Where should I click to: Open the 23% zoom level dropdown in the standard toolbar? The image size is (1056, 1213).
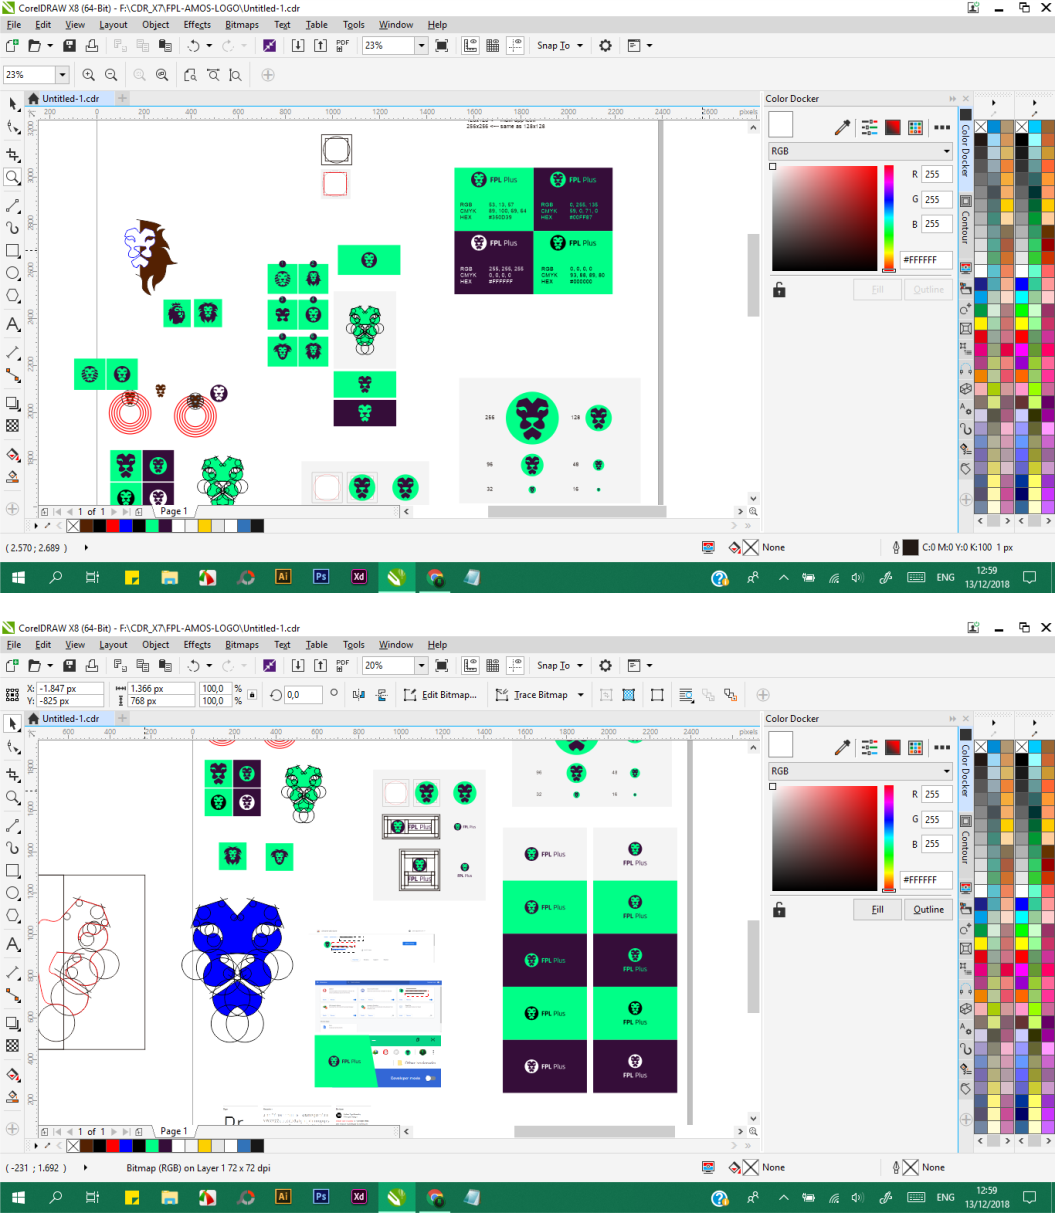click(x=420, y=46)
